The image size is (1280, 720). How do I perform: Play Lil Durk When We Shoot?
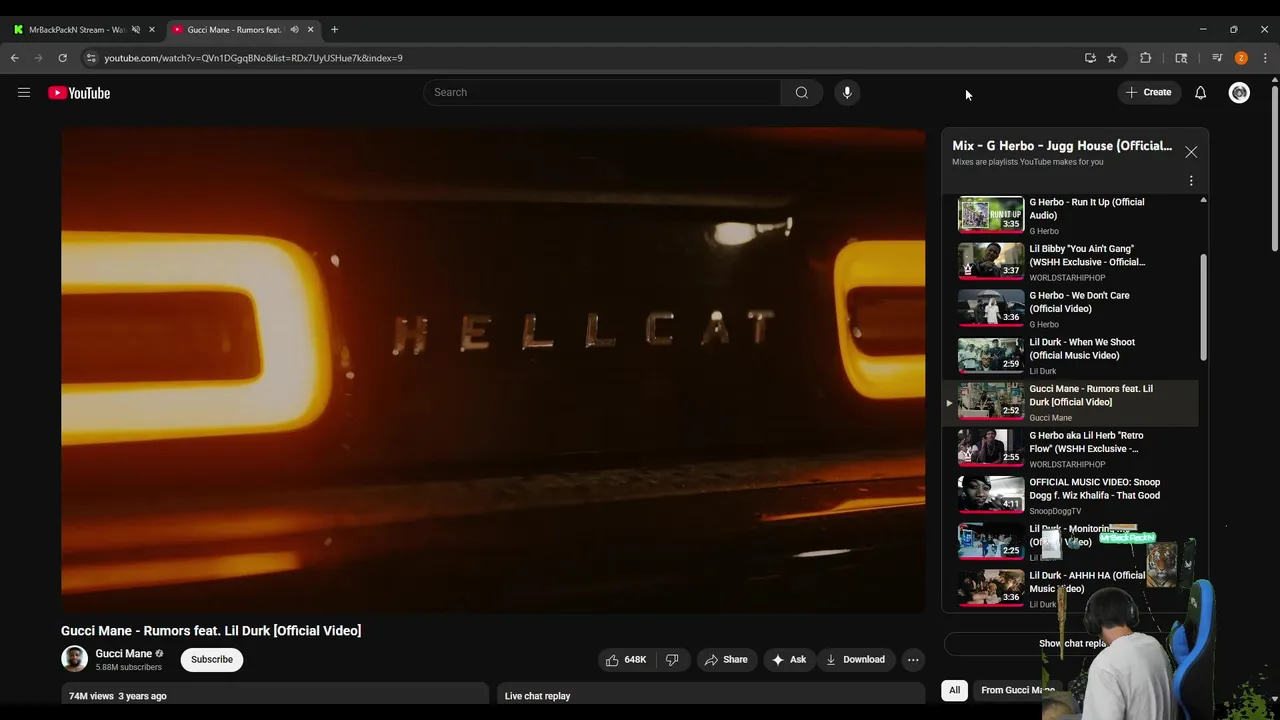1070,356
